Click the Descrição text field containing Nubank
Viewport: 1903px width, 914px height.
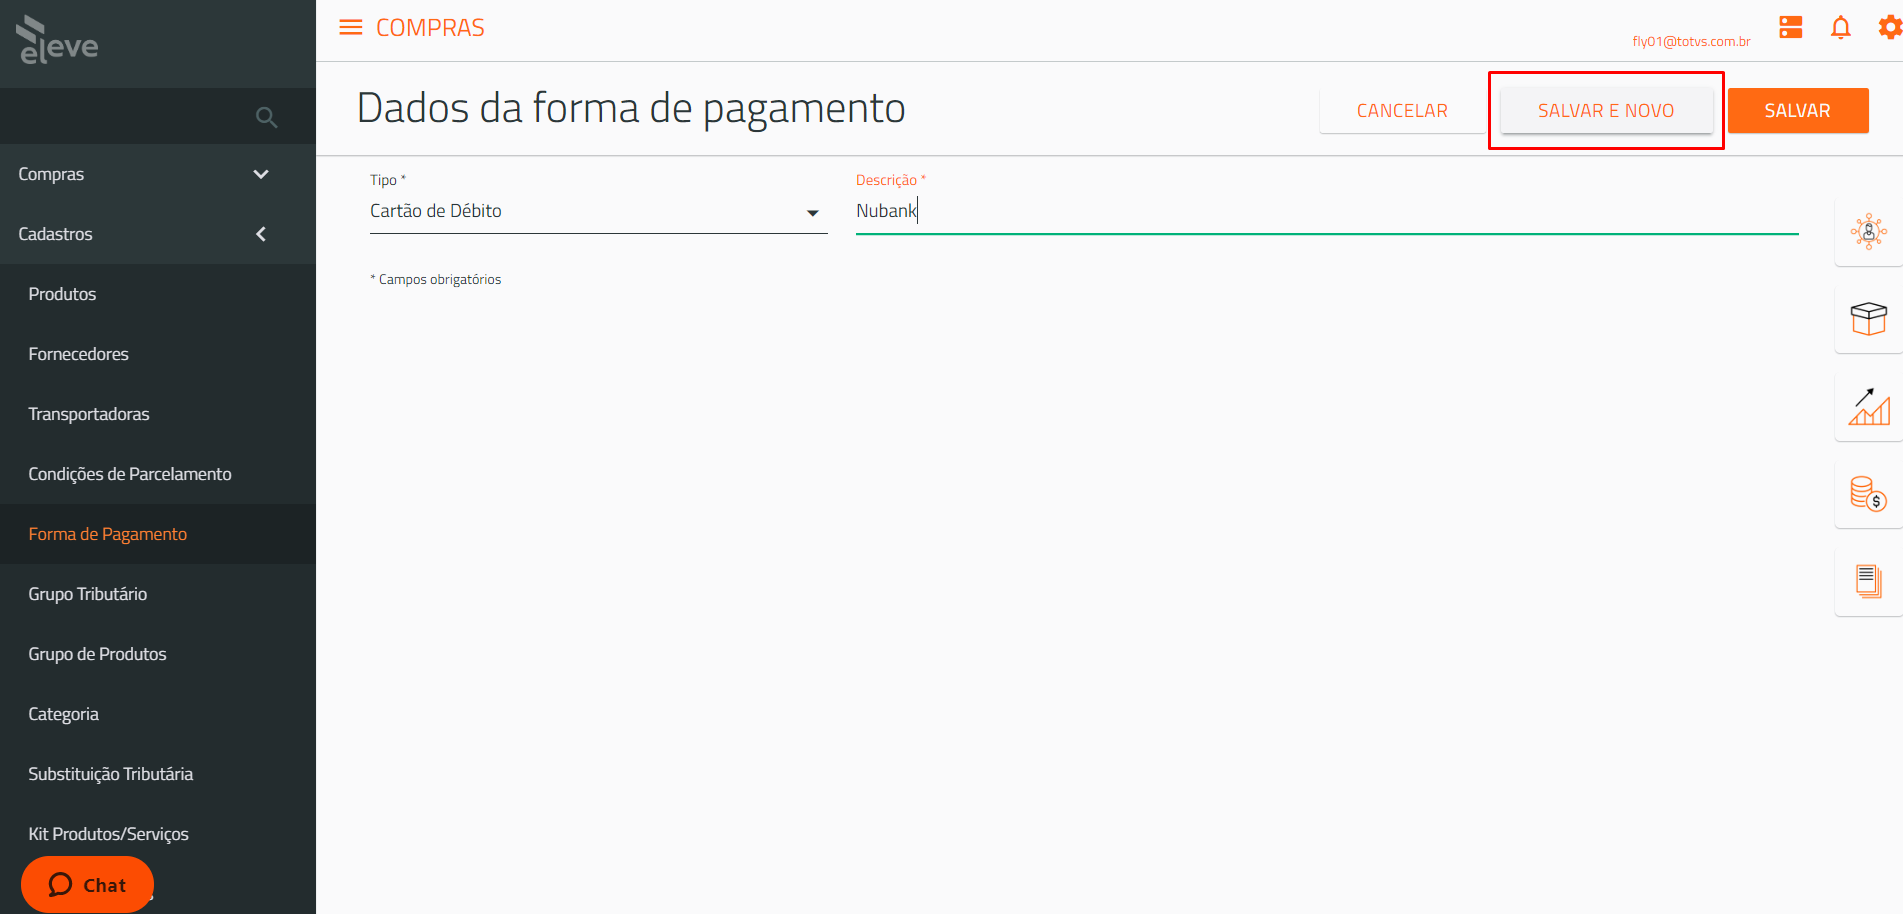click(x=1326, y=212)
